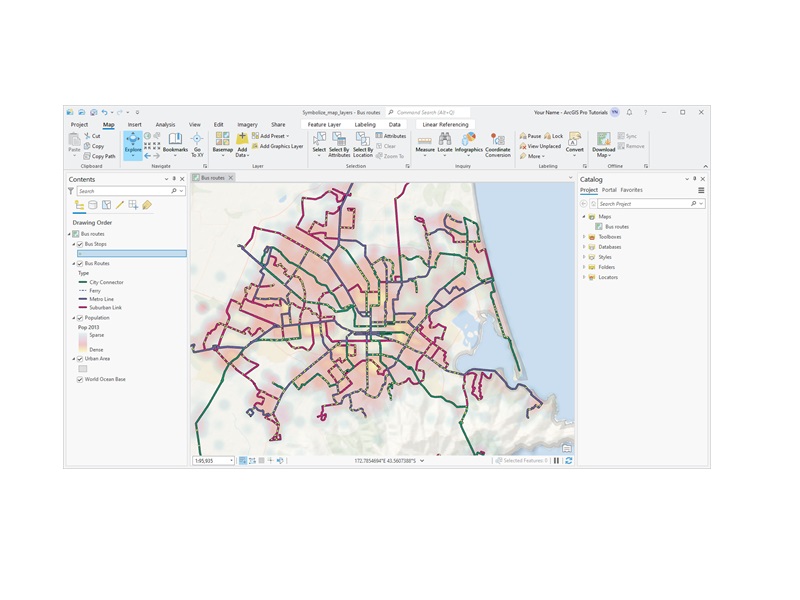Image resolution: width=800 pixels, height=600 pixels.
Task: Toggle the Population layer visibility
Action: (x=80, y=318)
